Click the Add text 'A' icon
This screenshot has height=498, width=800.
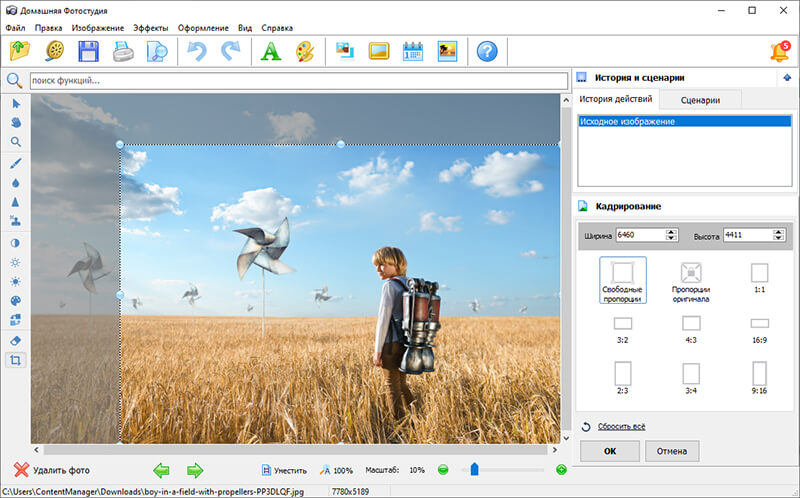click(x=270, y=51)
